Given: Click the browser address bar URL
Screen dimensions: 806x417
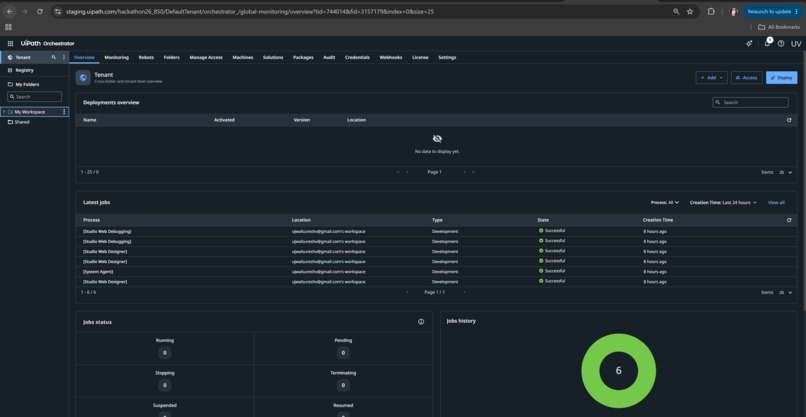Looking at the screenshot, I should (250, 11).
